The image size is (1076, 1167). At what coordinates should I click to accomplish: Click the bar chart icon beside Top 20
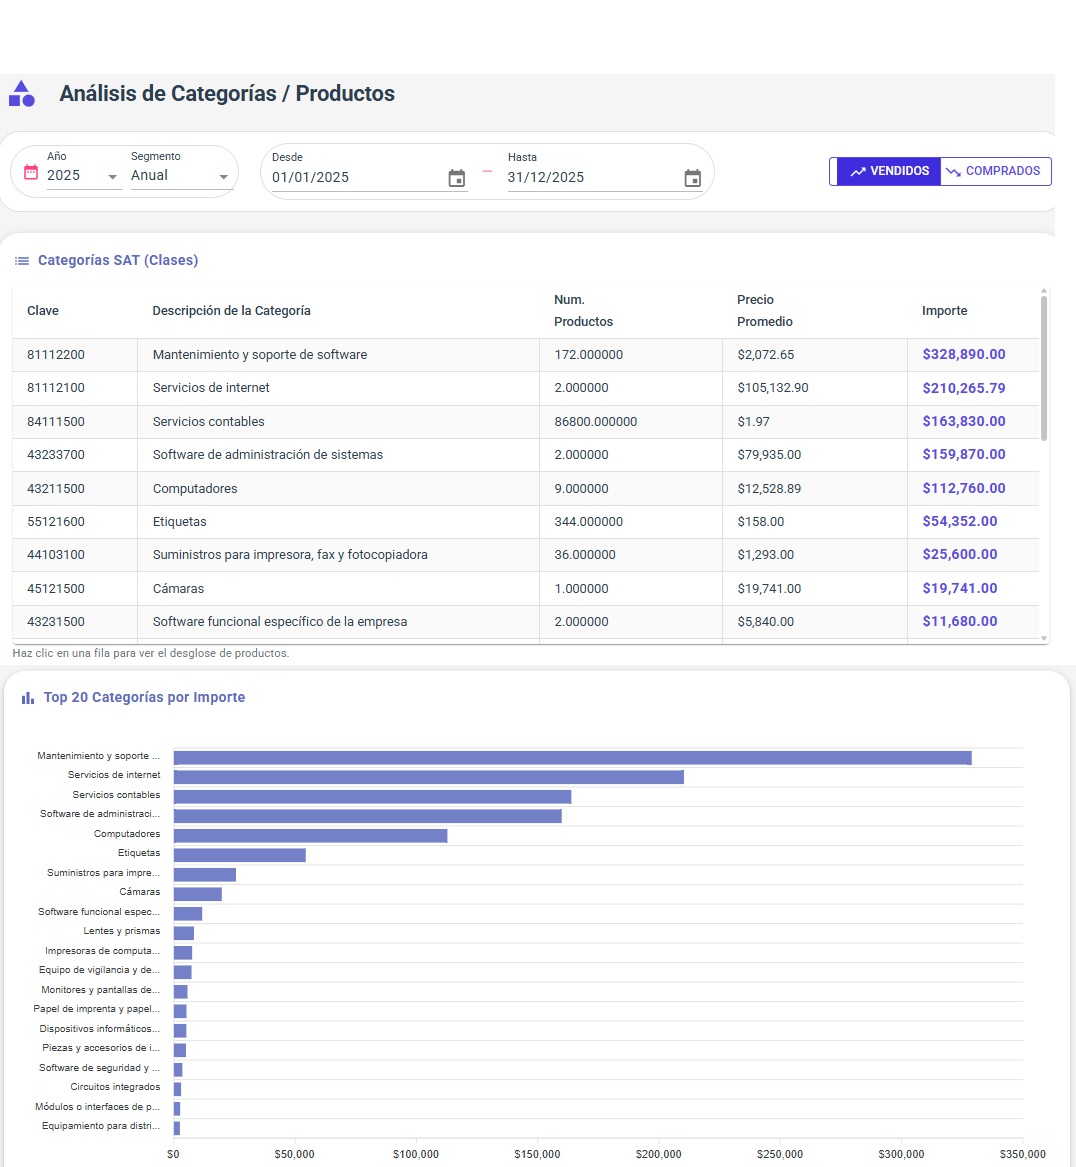pyautogui.click(x=28, y=698)
